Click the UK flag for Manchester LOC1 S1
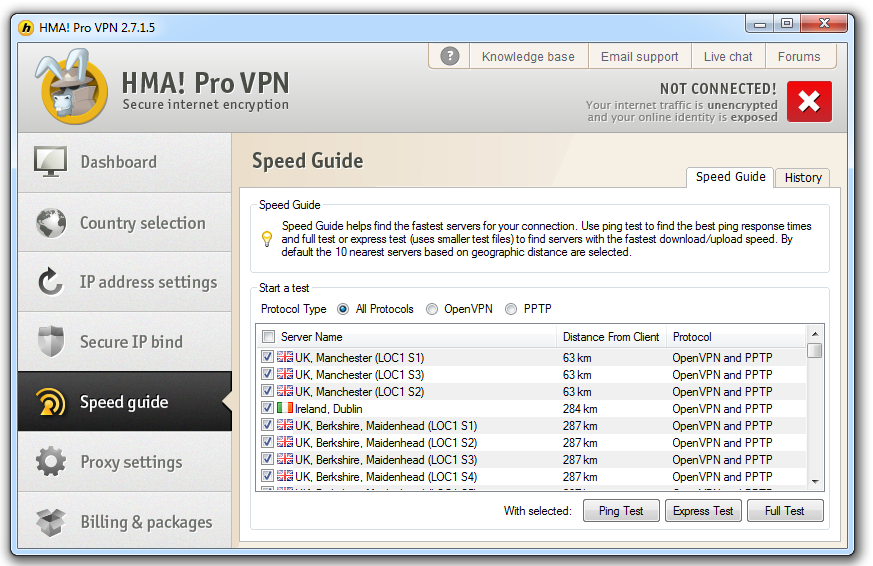This screenshot has width=873, height=566. 285,357
